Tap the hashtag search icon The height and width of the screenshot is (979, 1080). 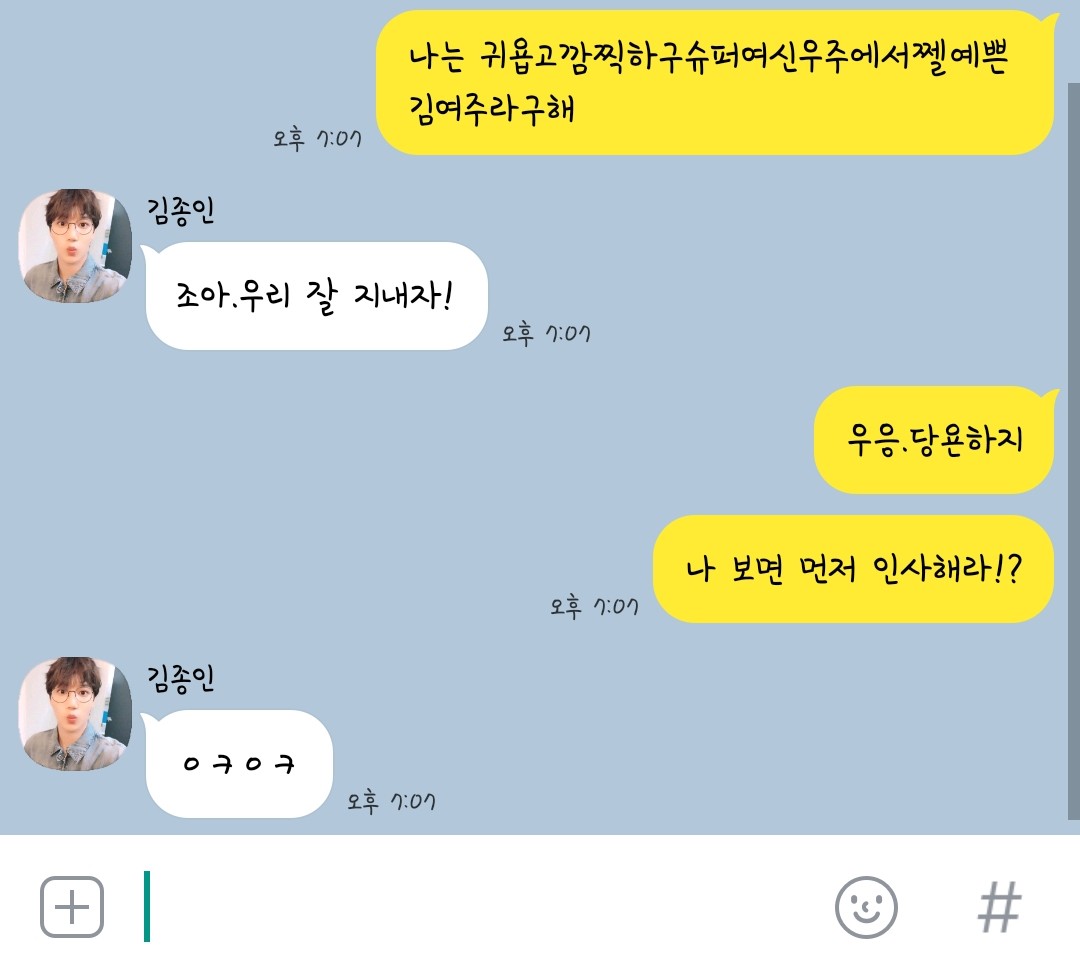999,907
